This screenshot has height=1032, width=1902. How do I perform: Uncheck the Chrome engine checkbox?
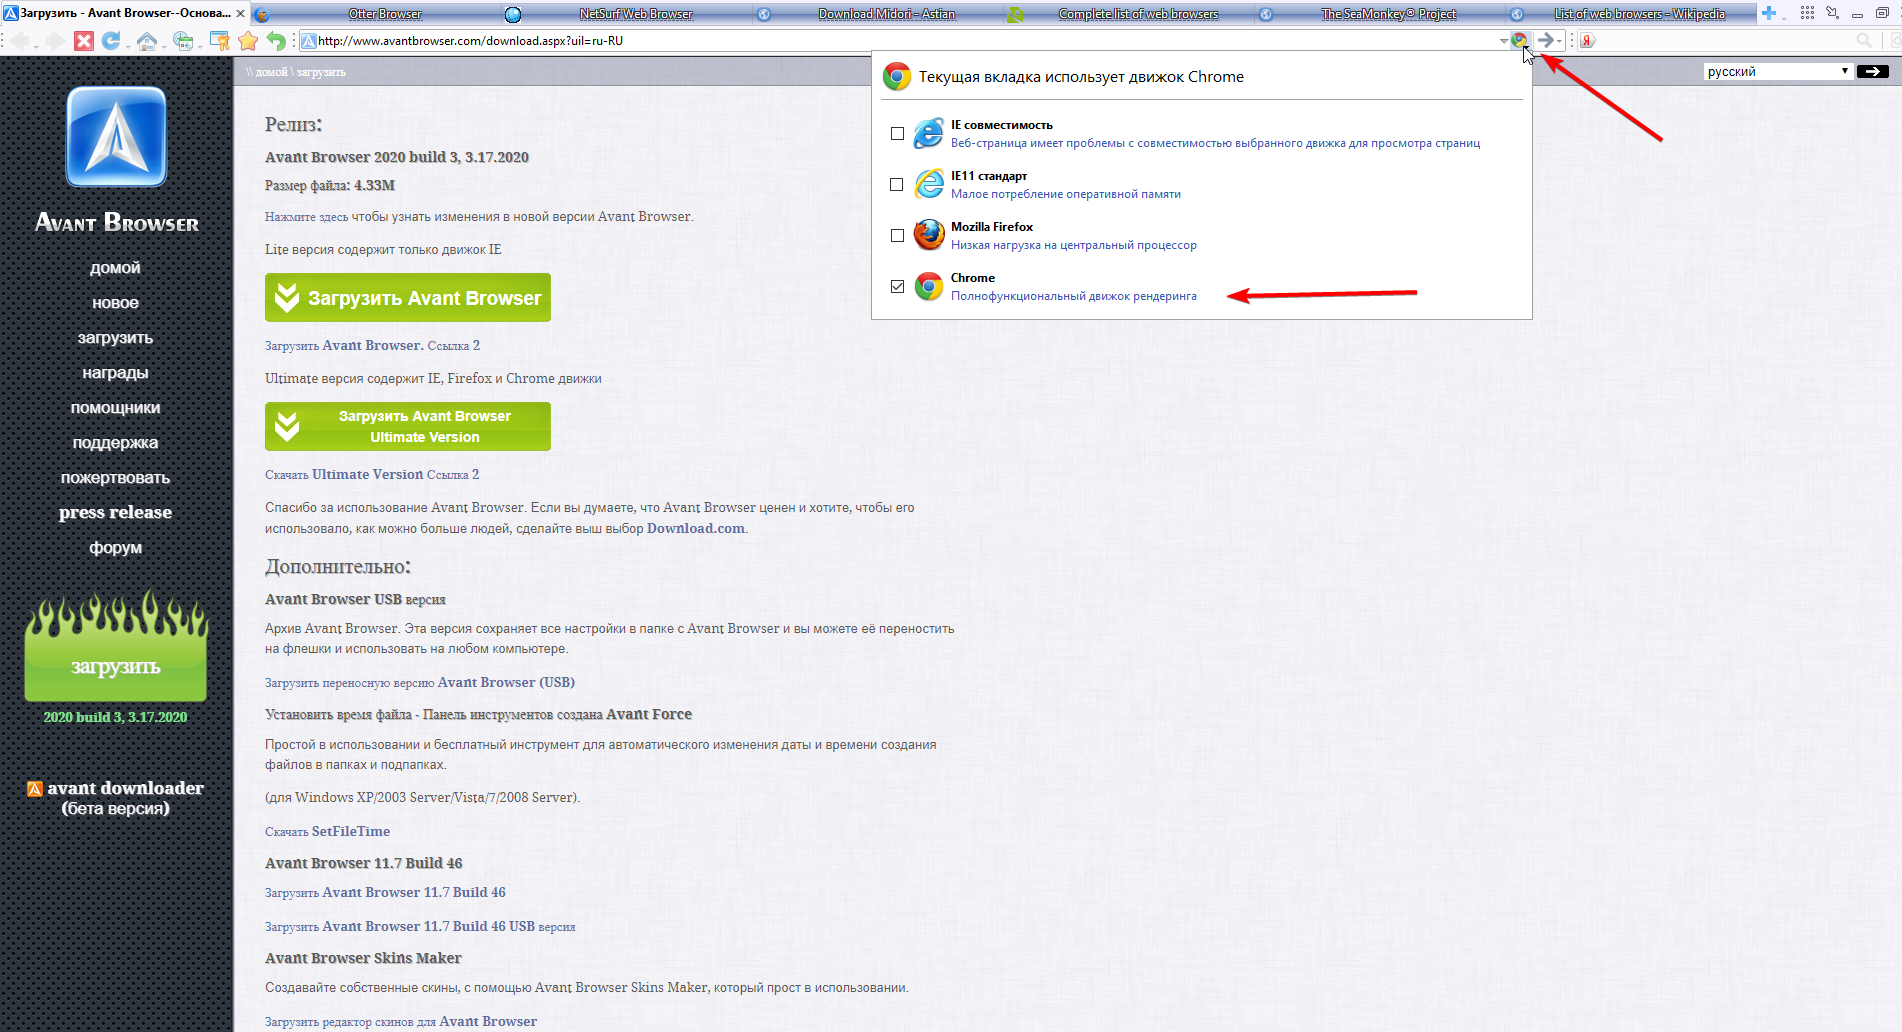tap(897, 287)
